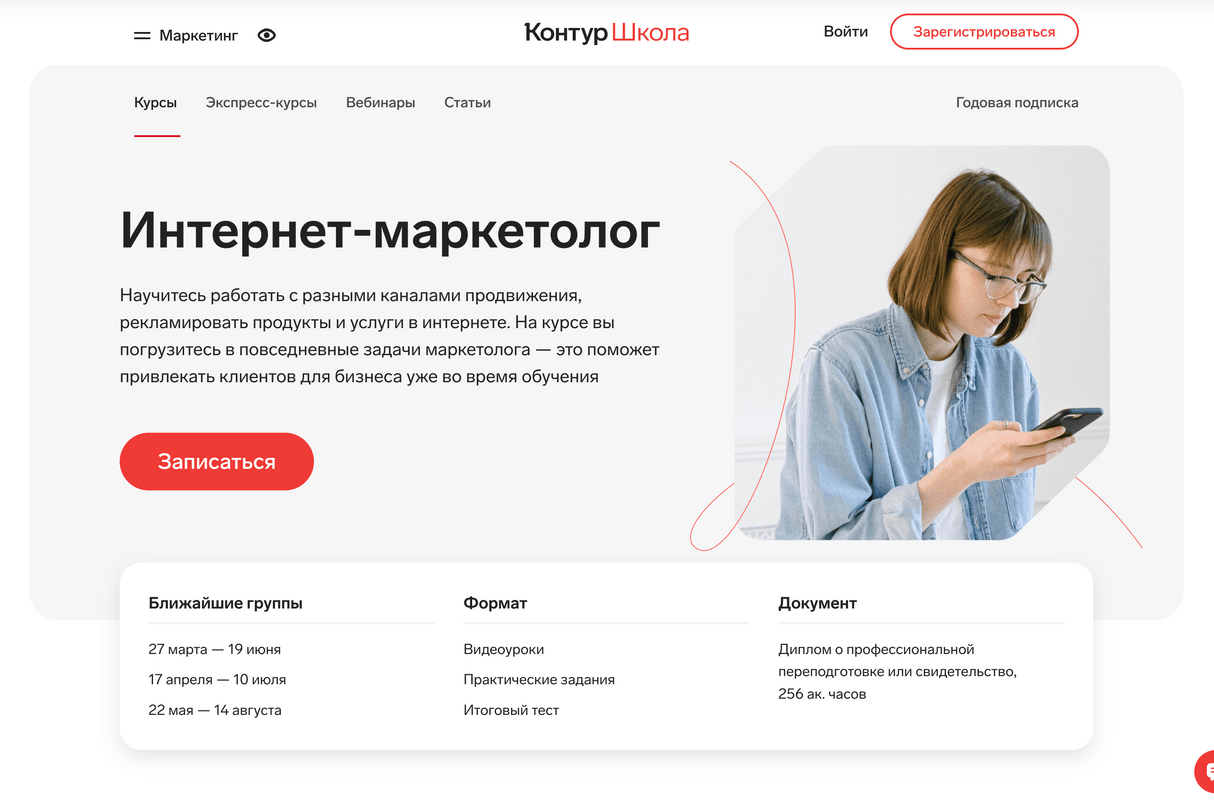
Task: Click the Интернет-маркетолог page heading
Action: 390,230
